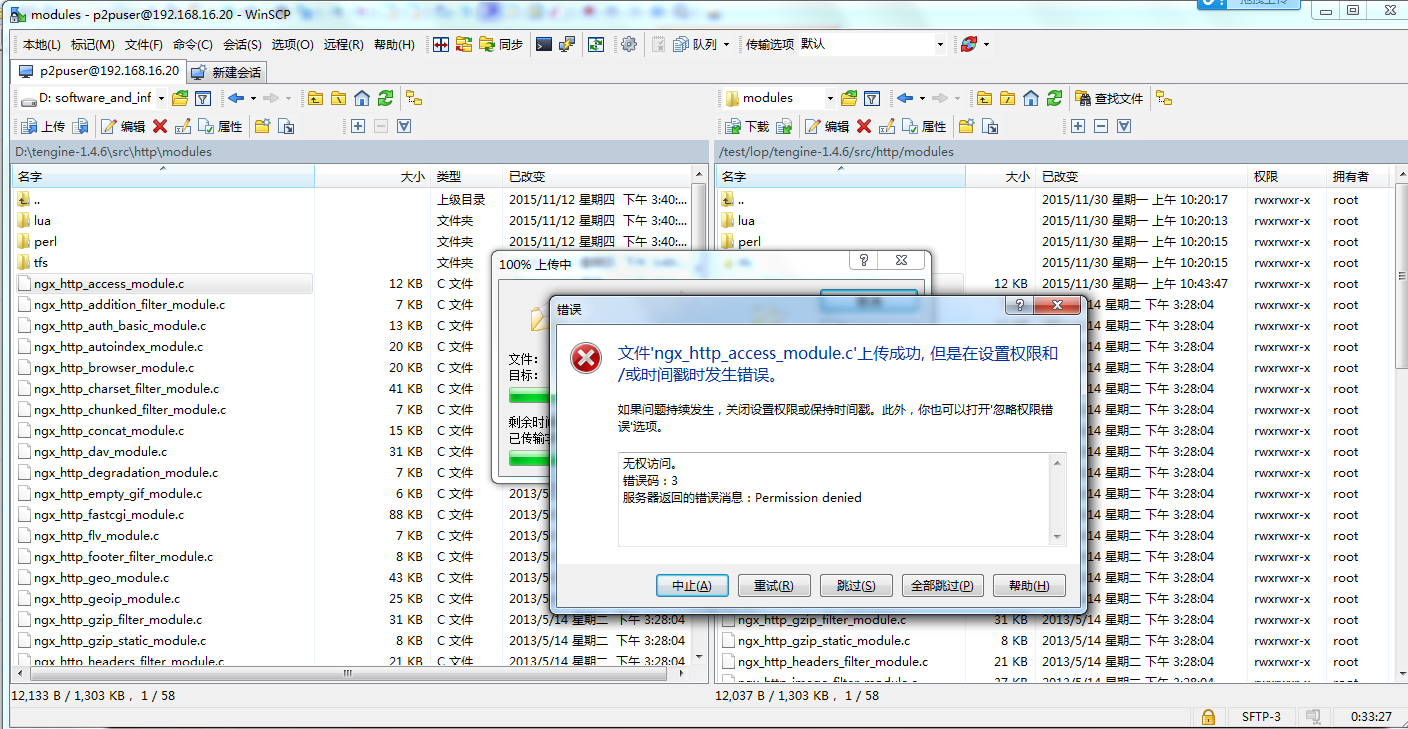Sort local panel by 大小 column header
Screen dimensions: 1408x729
tap(372, 176)
